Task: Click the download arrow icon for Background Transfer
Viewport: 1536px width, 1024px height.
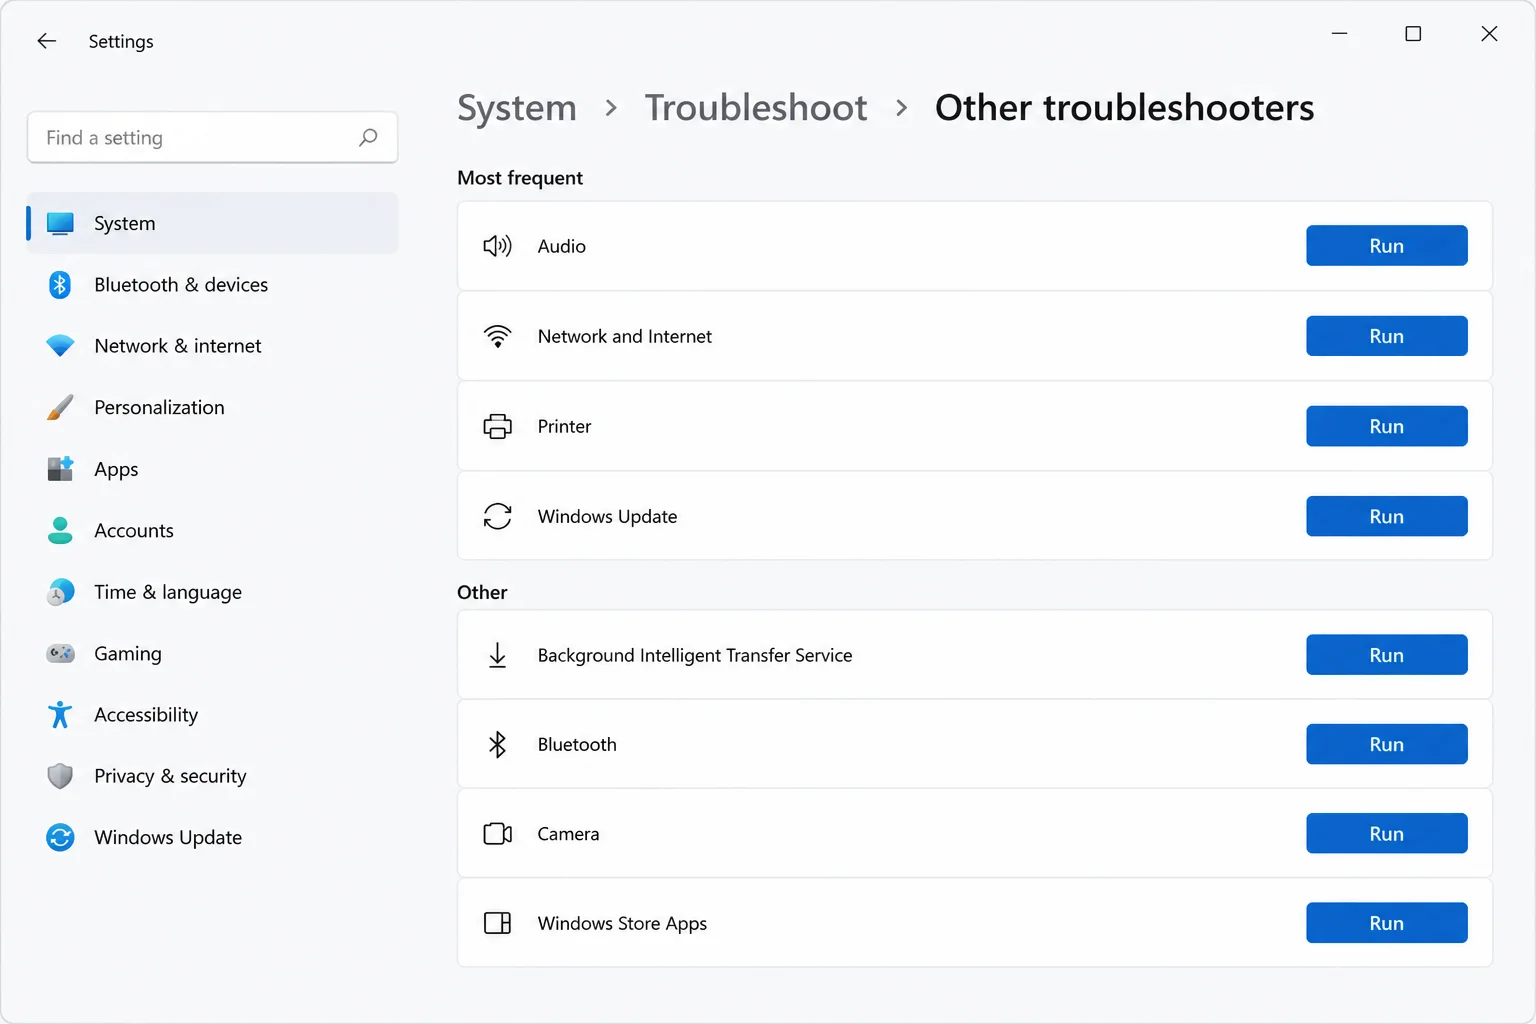Action: (x=497, y=655)
